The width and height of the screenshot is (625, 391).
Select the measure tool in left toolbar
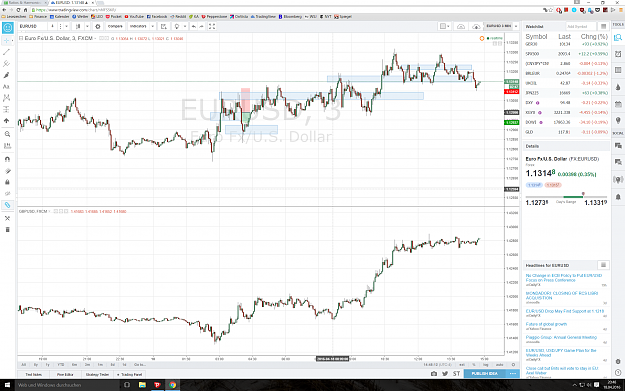(7, 146)
